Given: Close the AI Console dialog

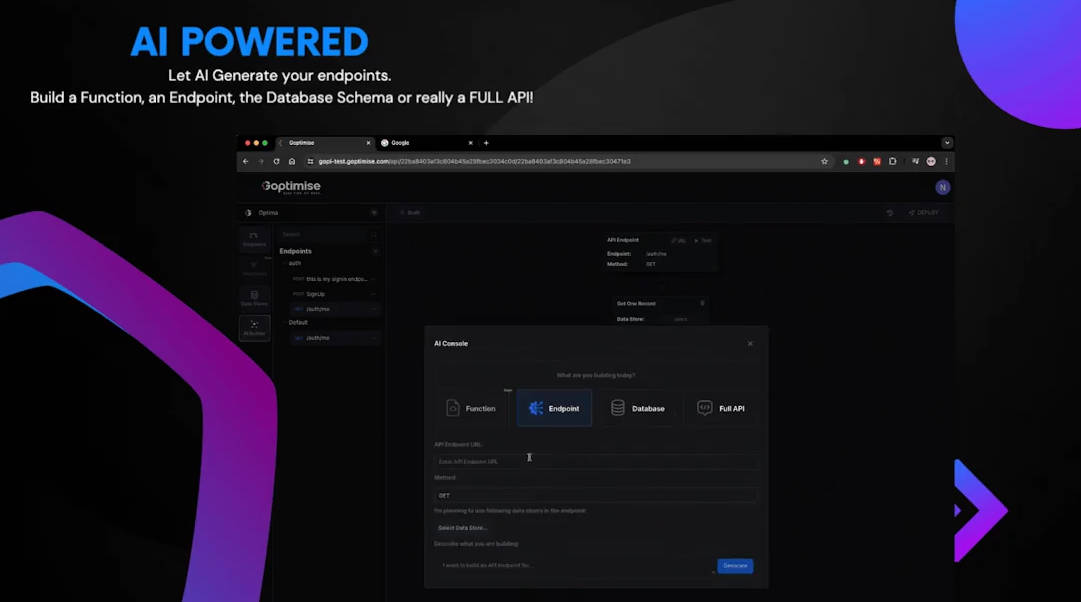Looking at the screenshot, I should [x=750, y=344].
